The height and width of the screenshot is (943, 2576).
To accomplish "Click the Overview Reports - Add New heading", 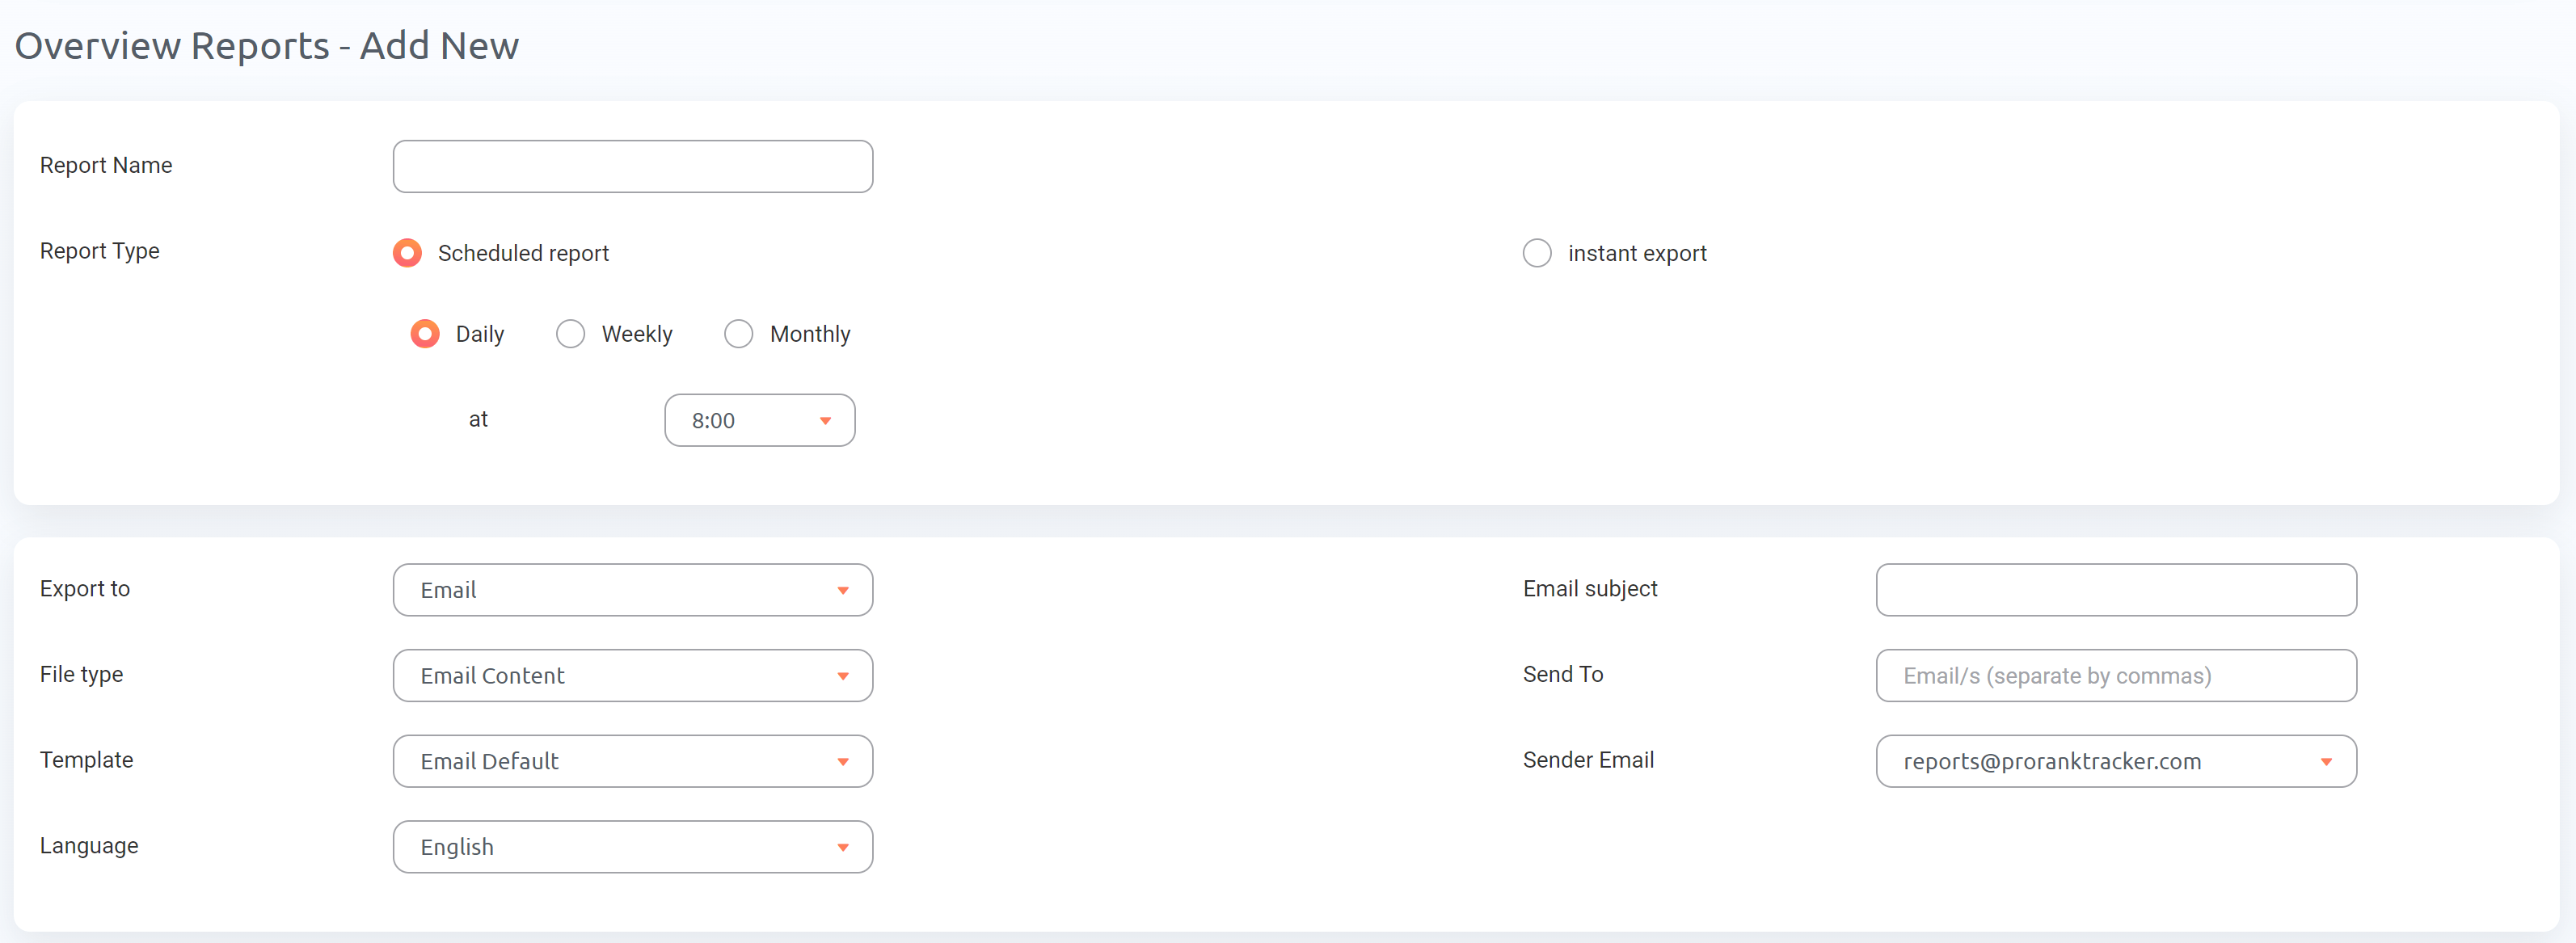I will coord(266,45).
